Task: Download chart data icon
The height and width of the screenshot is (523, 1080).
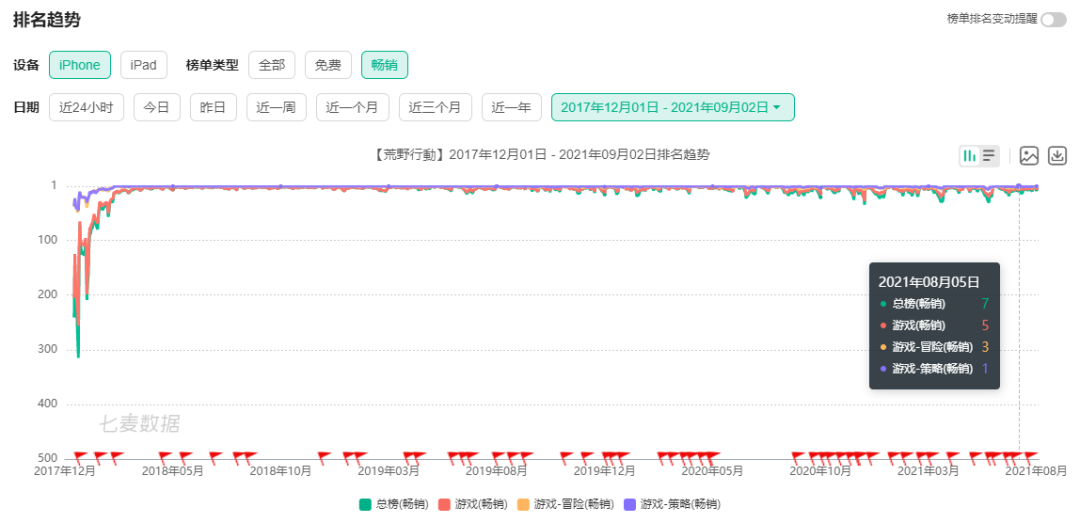Action: 1057,156
